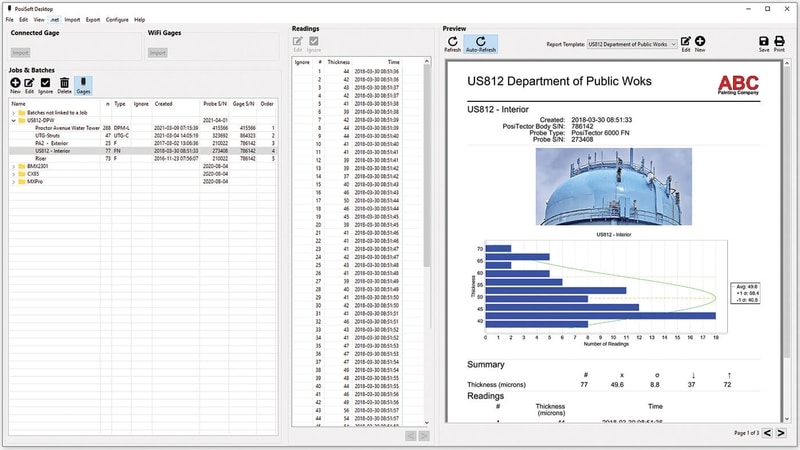The height and width of the screenshot is (450, 800).
Task: Open the Report Template dropdown
Action: [630, 44]
